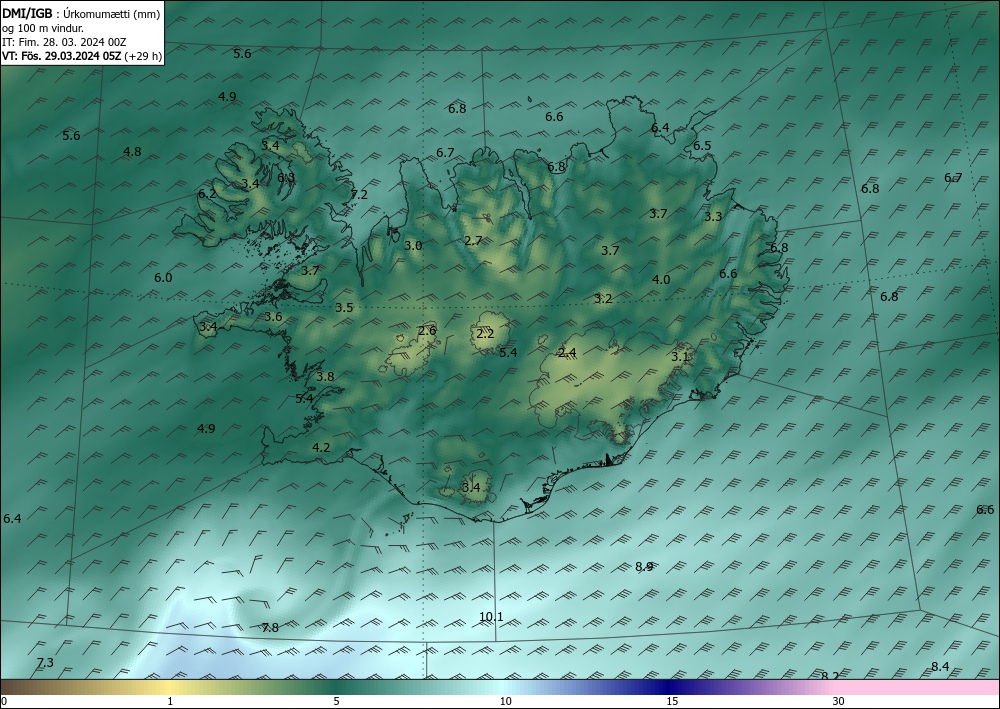The image size is (1000, 709).
Task: Click the 'og 100 m vindur.' subtitle line
Action: (43, 28)
